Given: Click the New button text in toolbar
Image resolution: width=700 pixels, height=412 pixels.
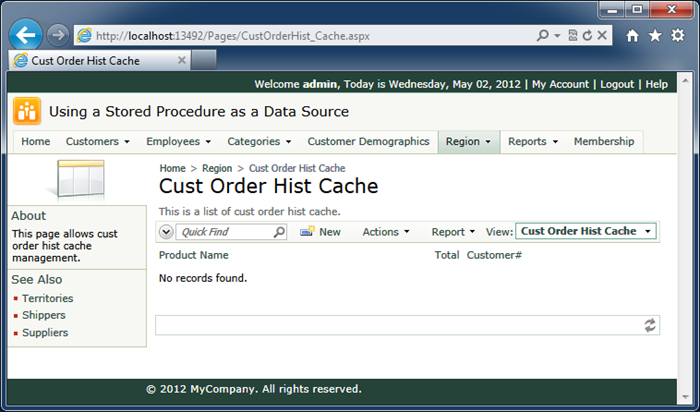Looking at the screenshot, I should click(330, 232).
